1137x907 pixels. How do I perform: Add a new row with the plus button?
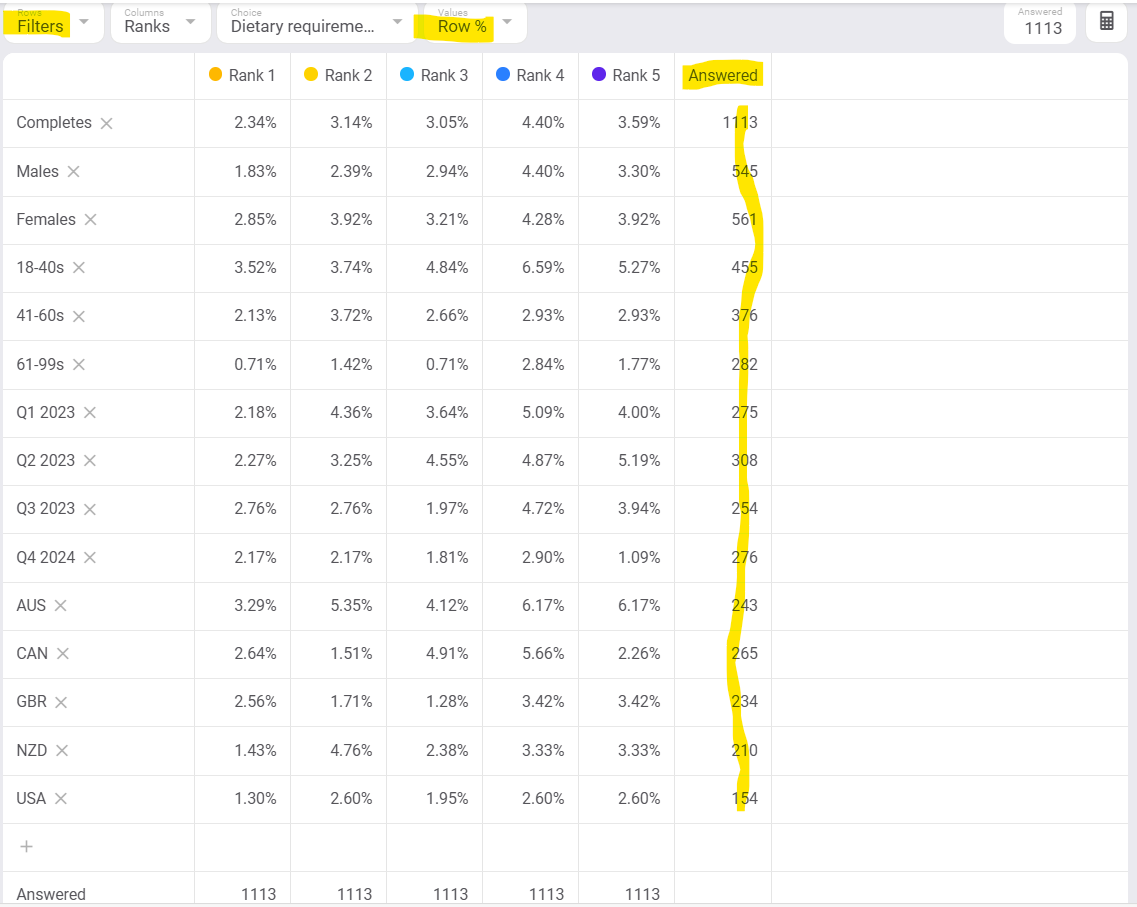click(25, 846)
